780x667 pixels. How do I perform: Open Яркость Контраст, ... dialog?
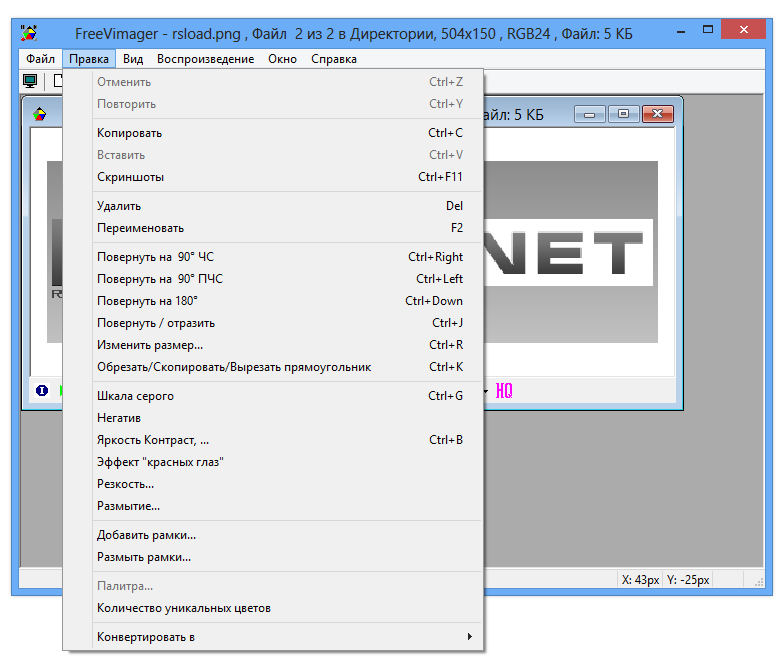coord(273,440)
